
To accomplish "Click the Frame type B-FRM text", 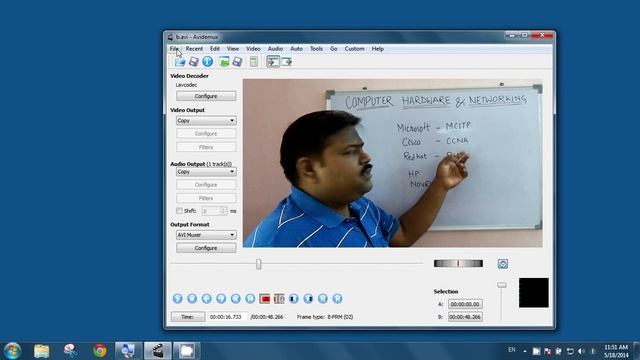I will click(x=325, y=317).
